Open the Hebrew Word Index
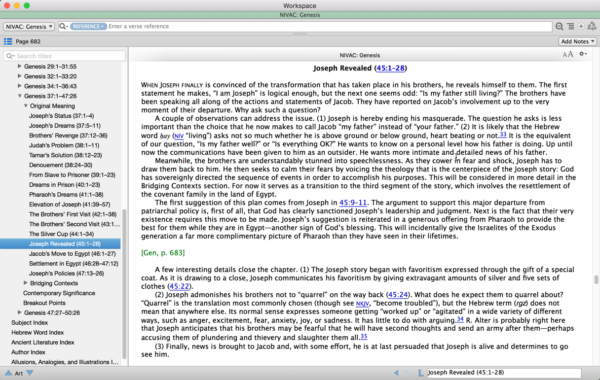The width and height of the screenshot is (600, 380). click(x=38, y=333)
